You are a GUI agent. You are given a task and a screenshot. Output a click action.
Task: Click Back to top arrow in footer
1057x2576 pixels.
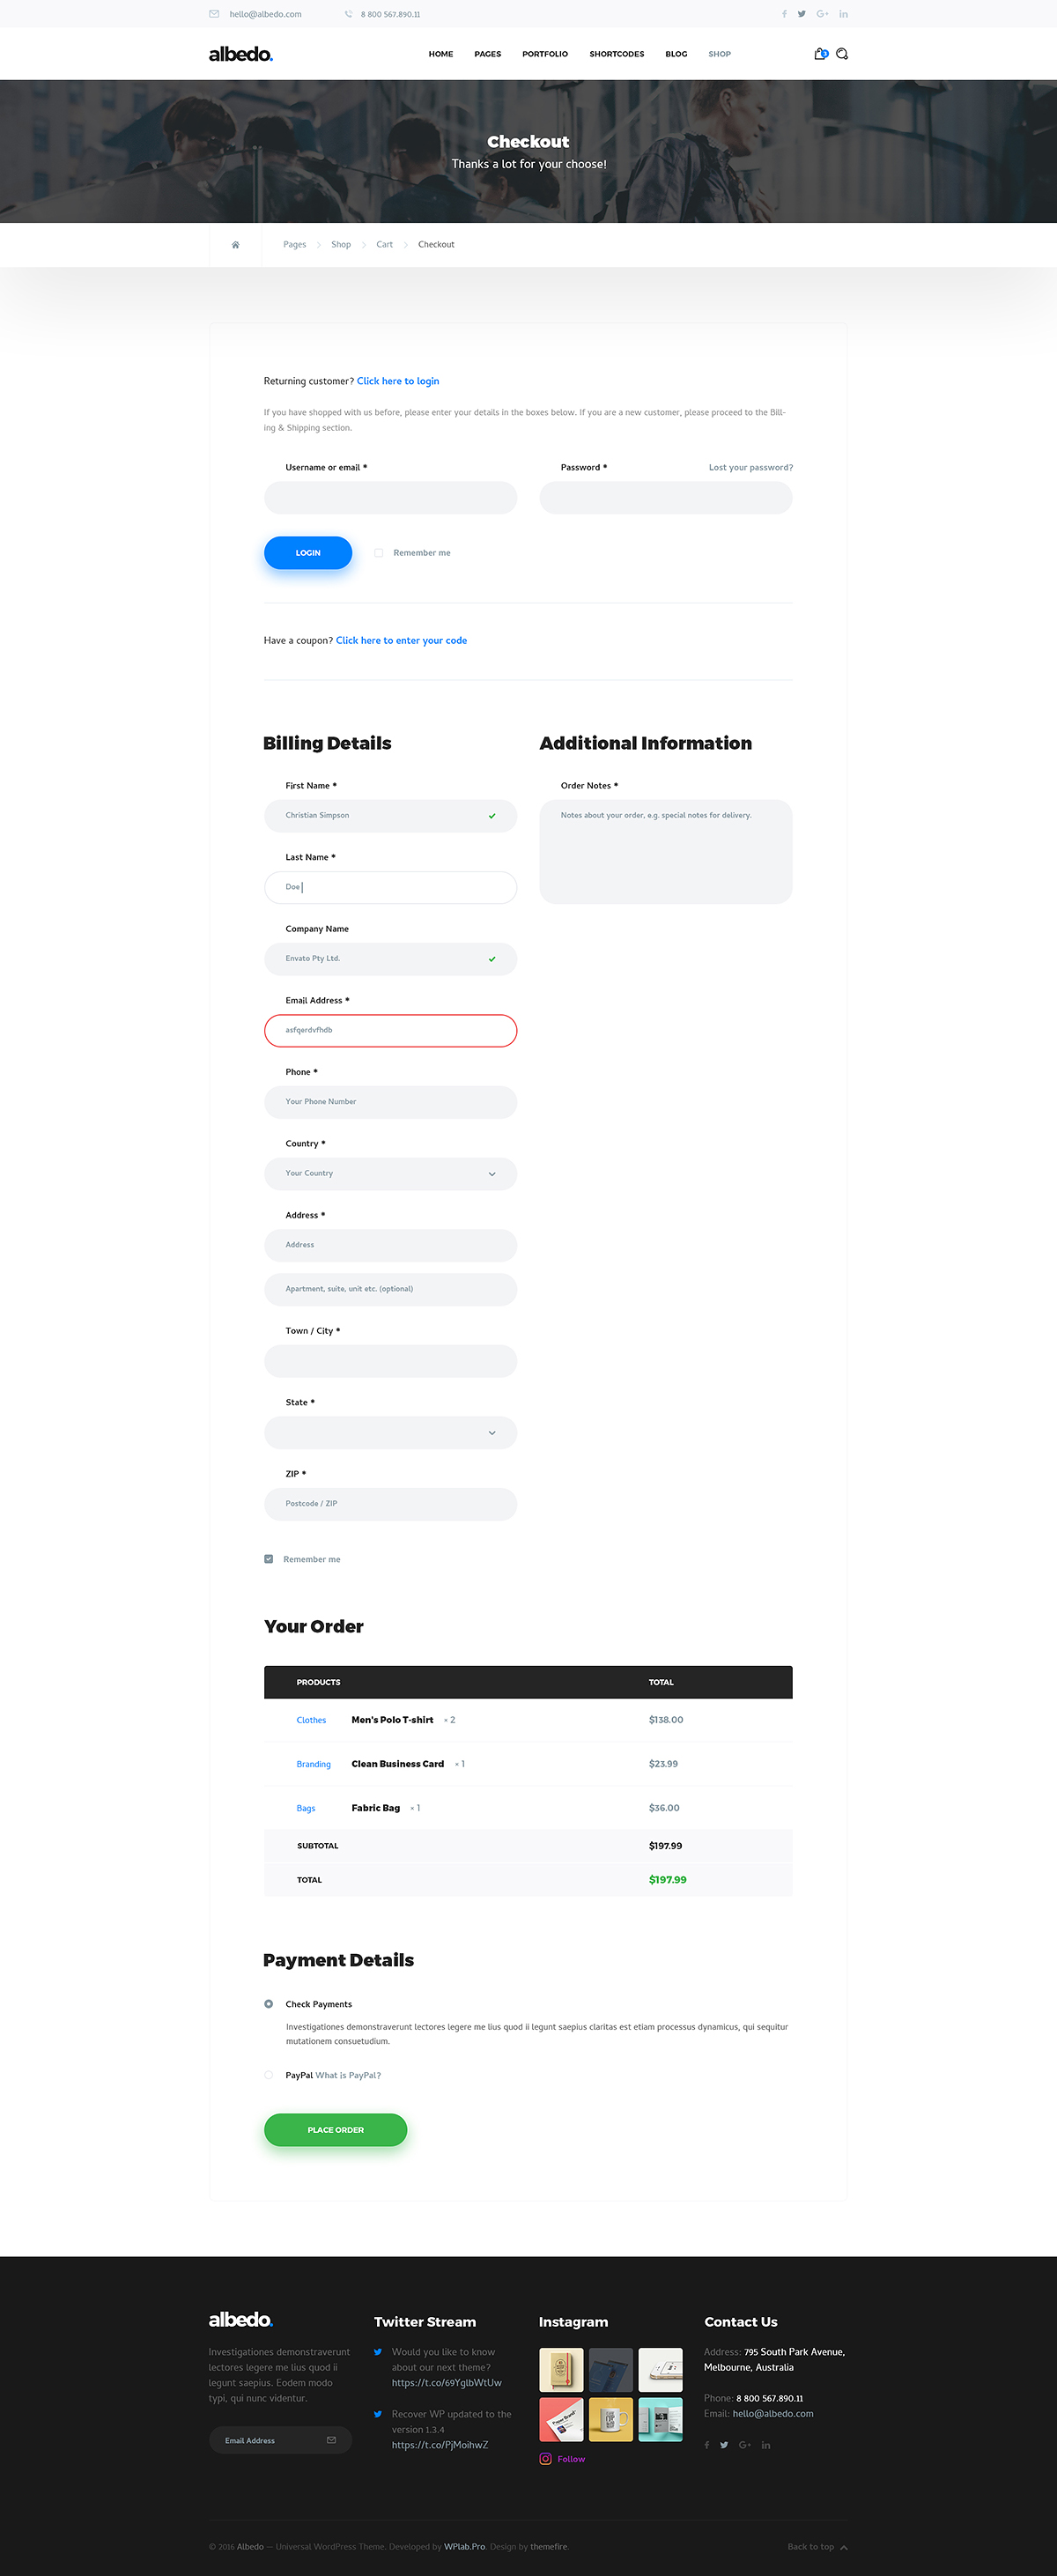(844, 2547)
